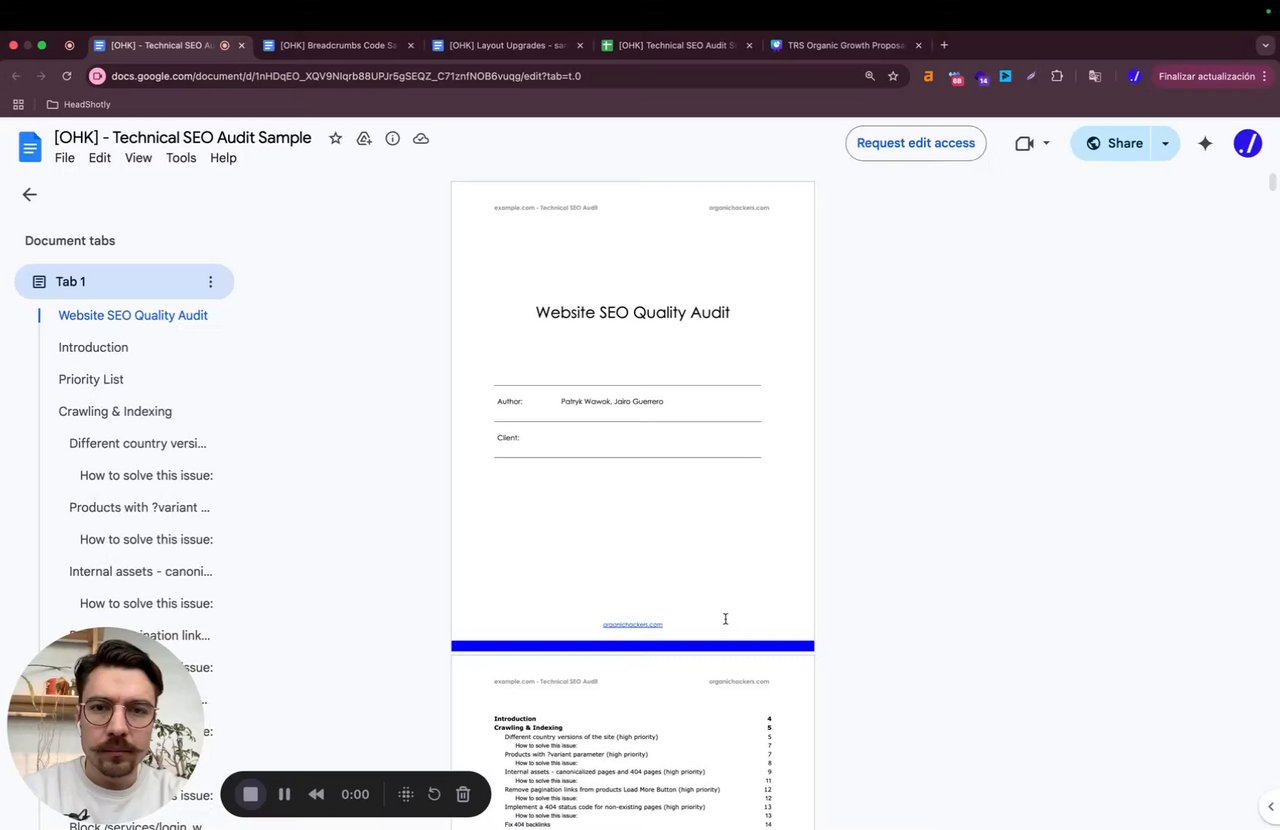Check the cloud document status icon

pos(421,138)
